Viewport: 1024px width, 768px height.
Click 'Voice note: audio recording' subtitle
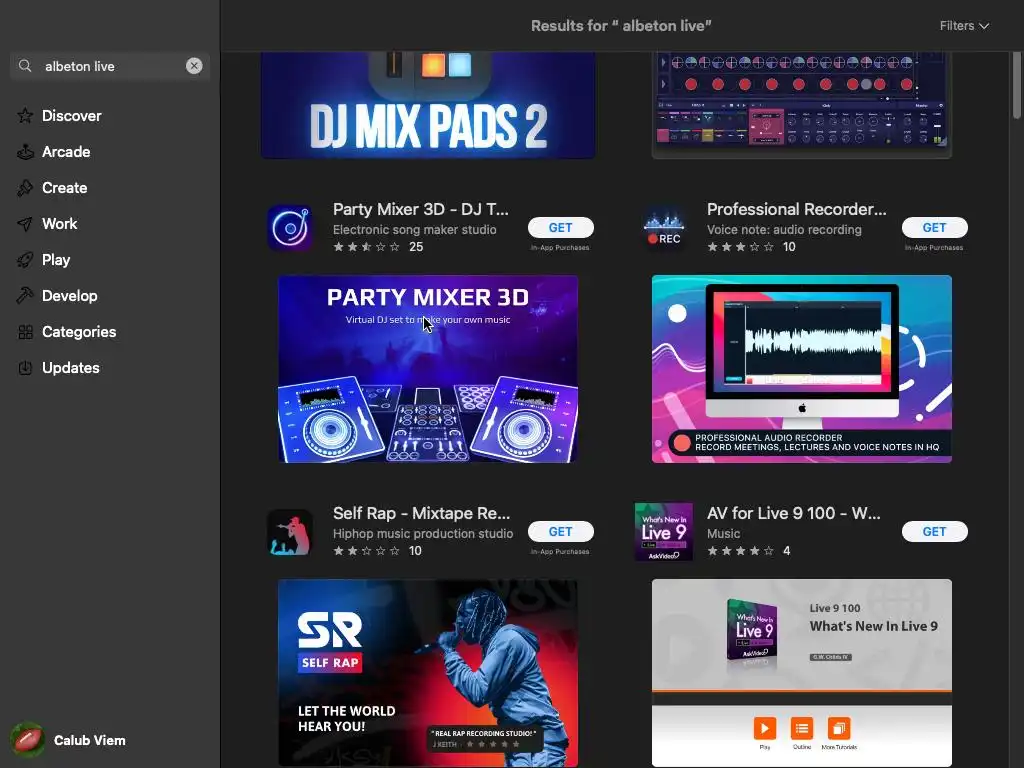[784, 230]
